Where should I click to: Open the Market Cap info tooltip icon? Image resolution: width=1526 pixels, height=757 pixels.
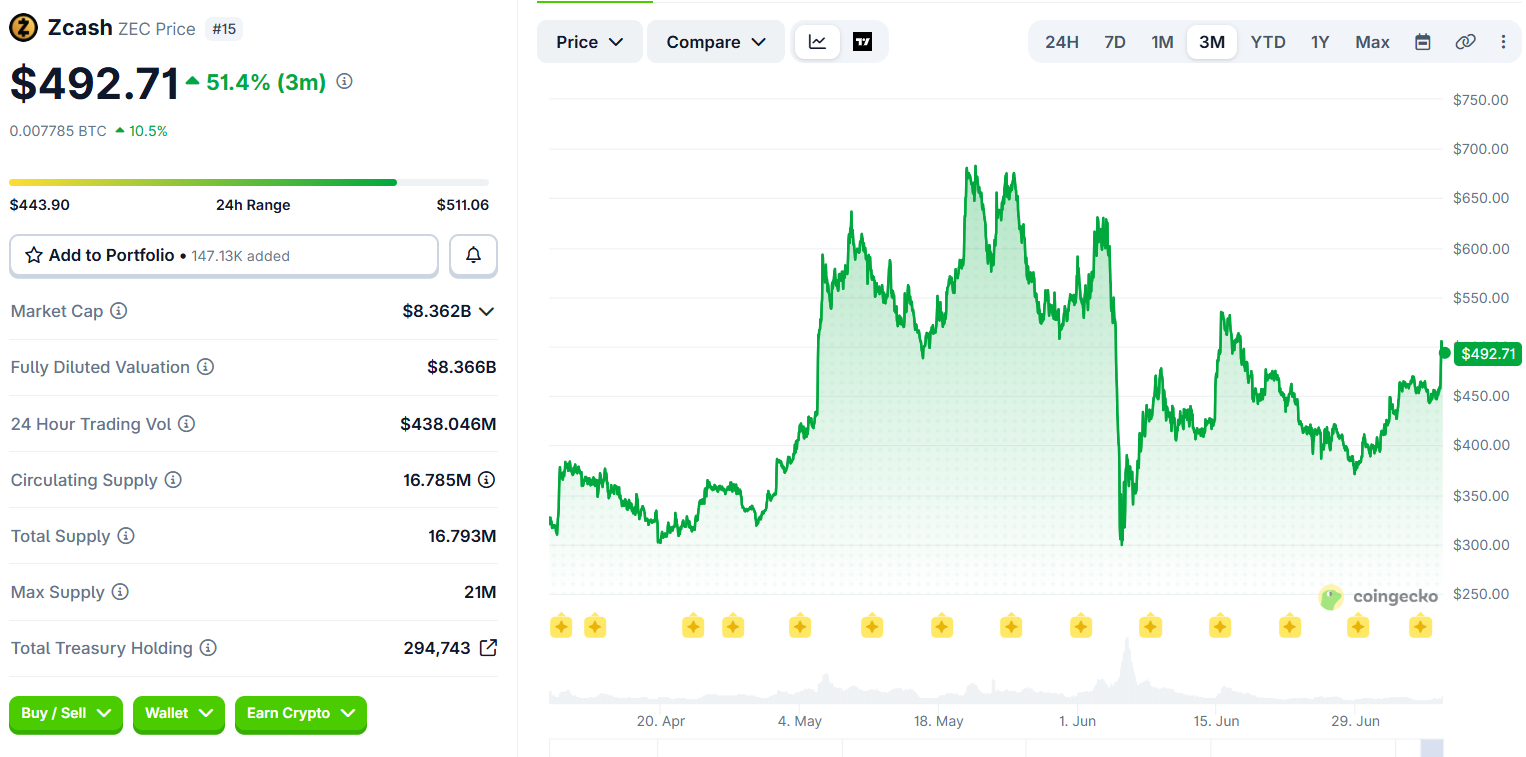(118, 311)
